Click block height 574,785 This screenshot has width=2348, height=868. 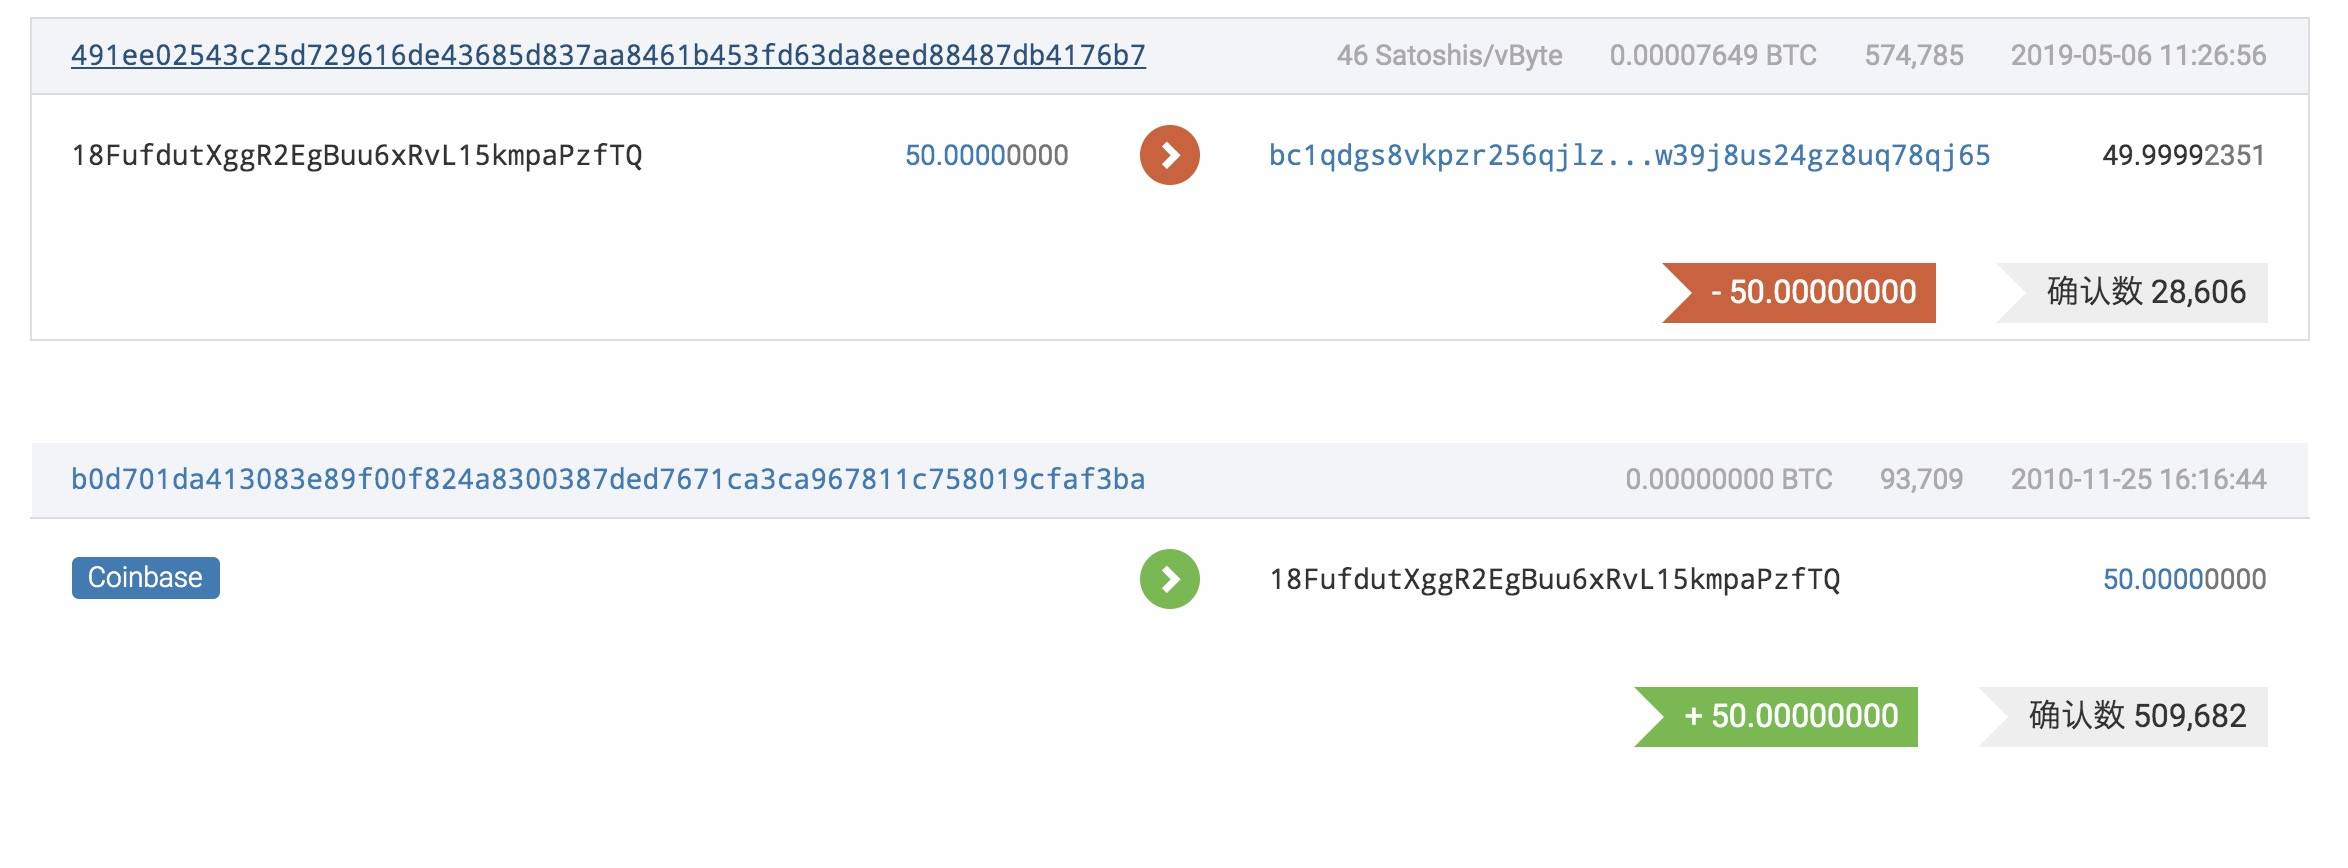coord(1914,55)
